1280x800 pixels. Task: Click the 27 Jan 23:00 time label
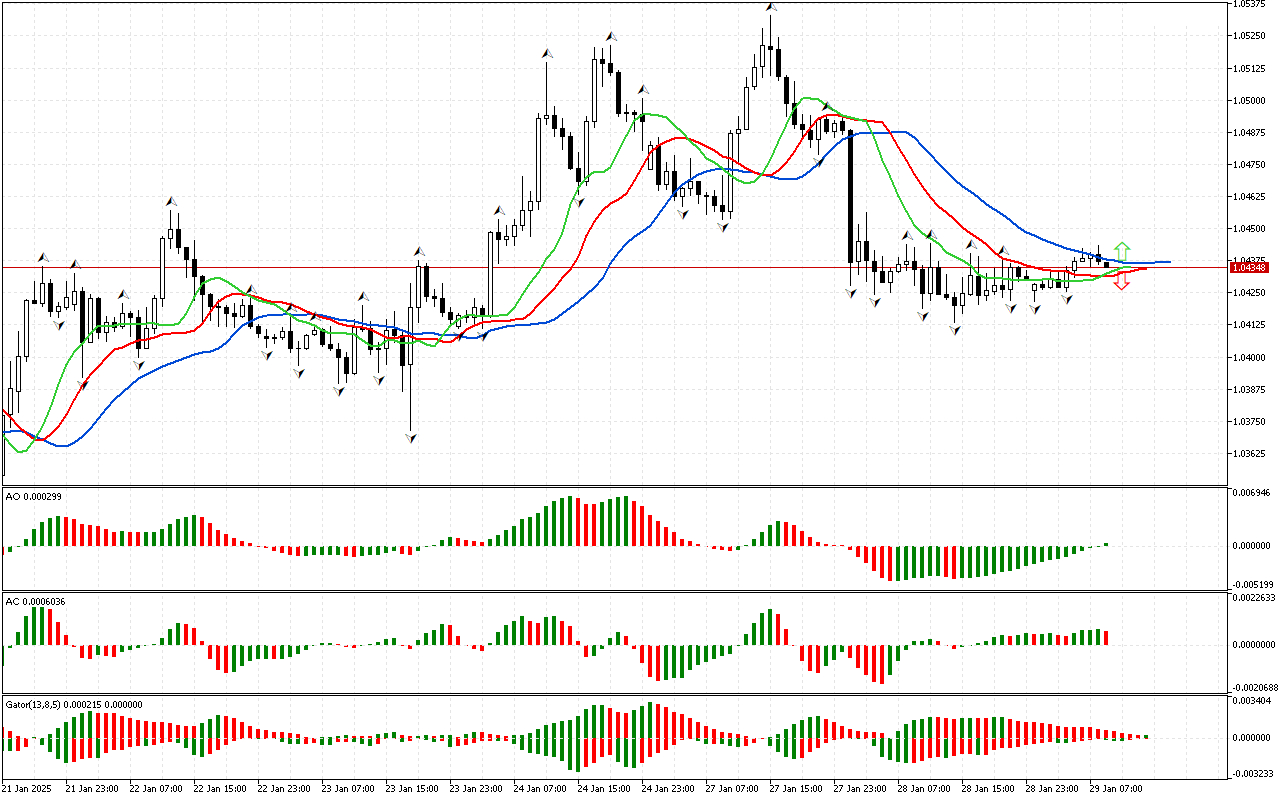point(860,789)
